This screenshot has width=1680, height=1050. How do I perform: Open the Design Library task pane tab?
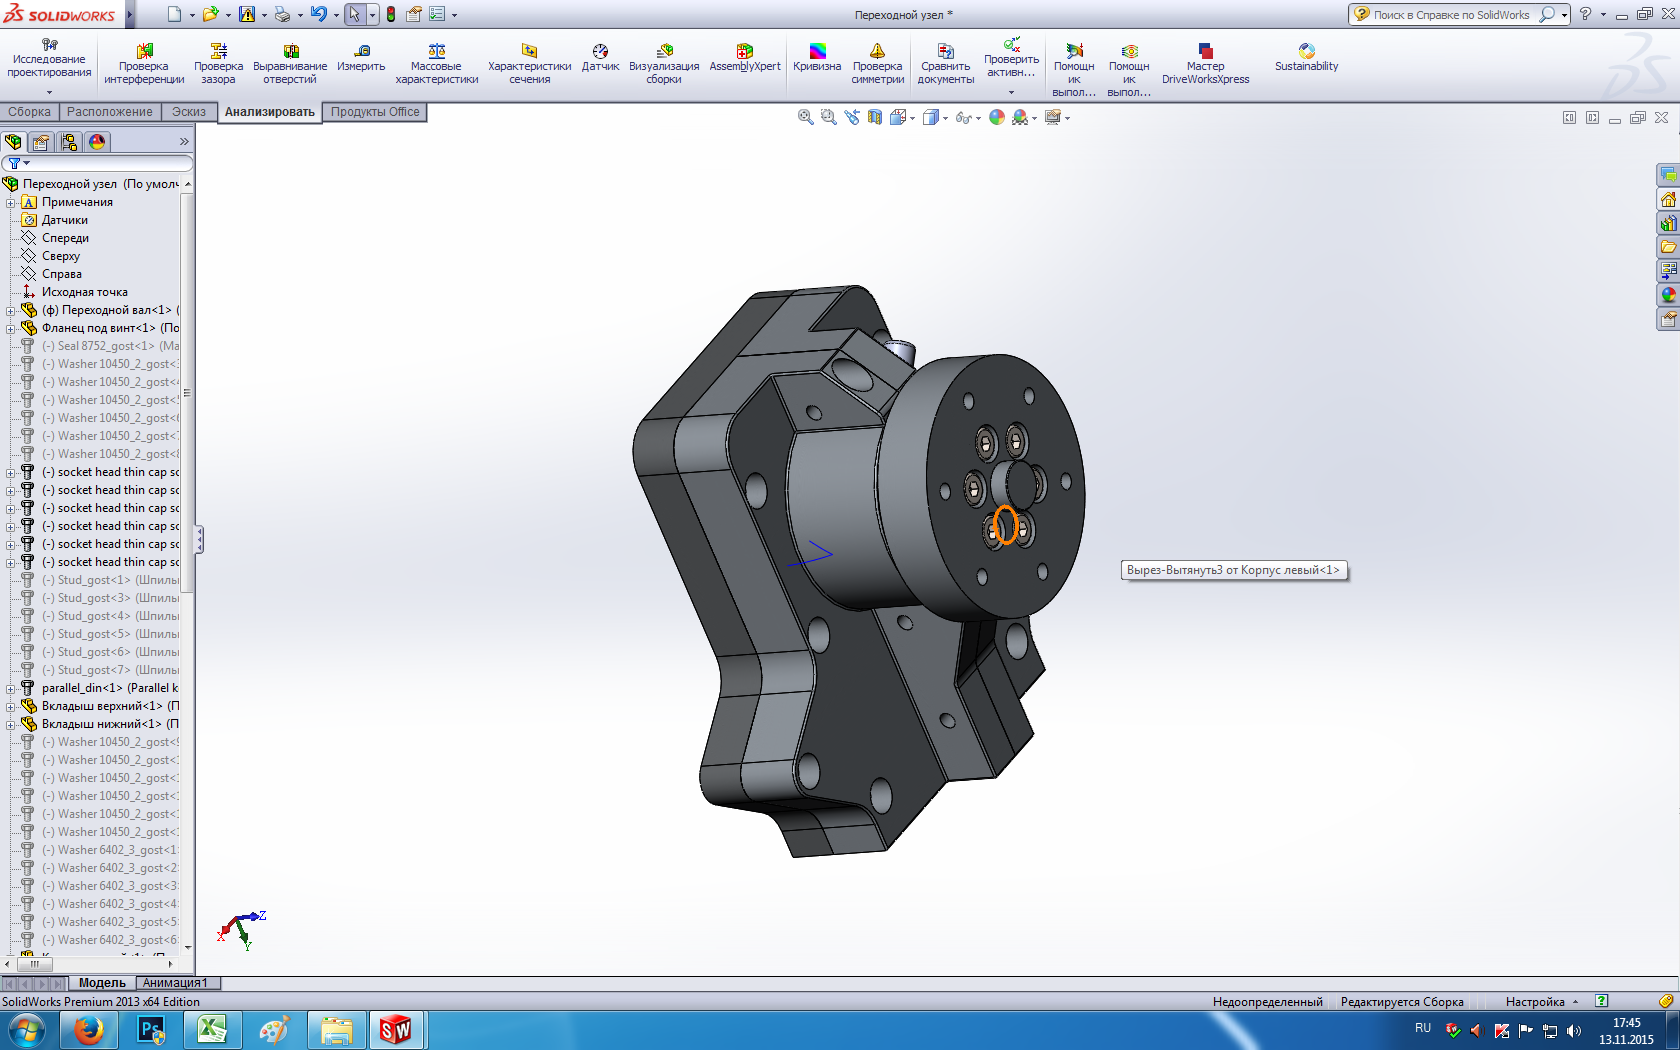click(1668, 223)
